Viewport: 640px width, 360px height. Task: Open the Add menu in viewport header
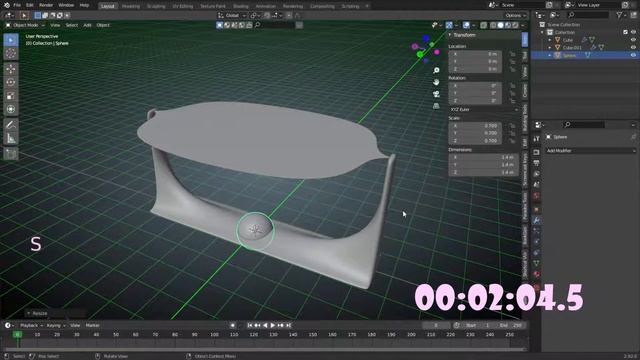[87, 25]
